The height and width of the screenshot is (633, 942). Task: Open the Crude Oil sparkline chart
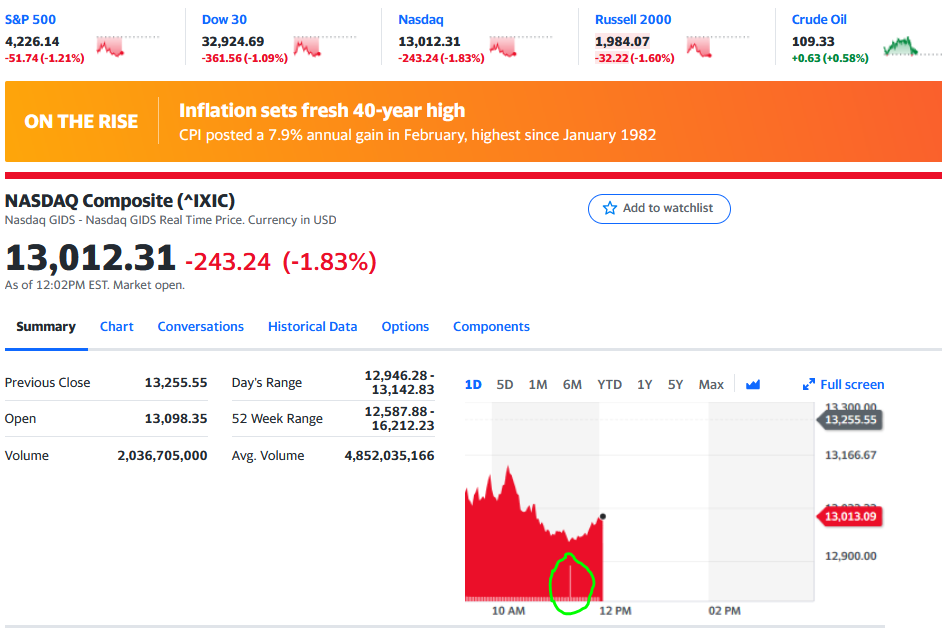tap(912, 46)
